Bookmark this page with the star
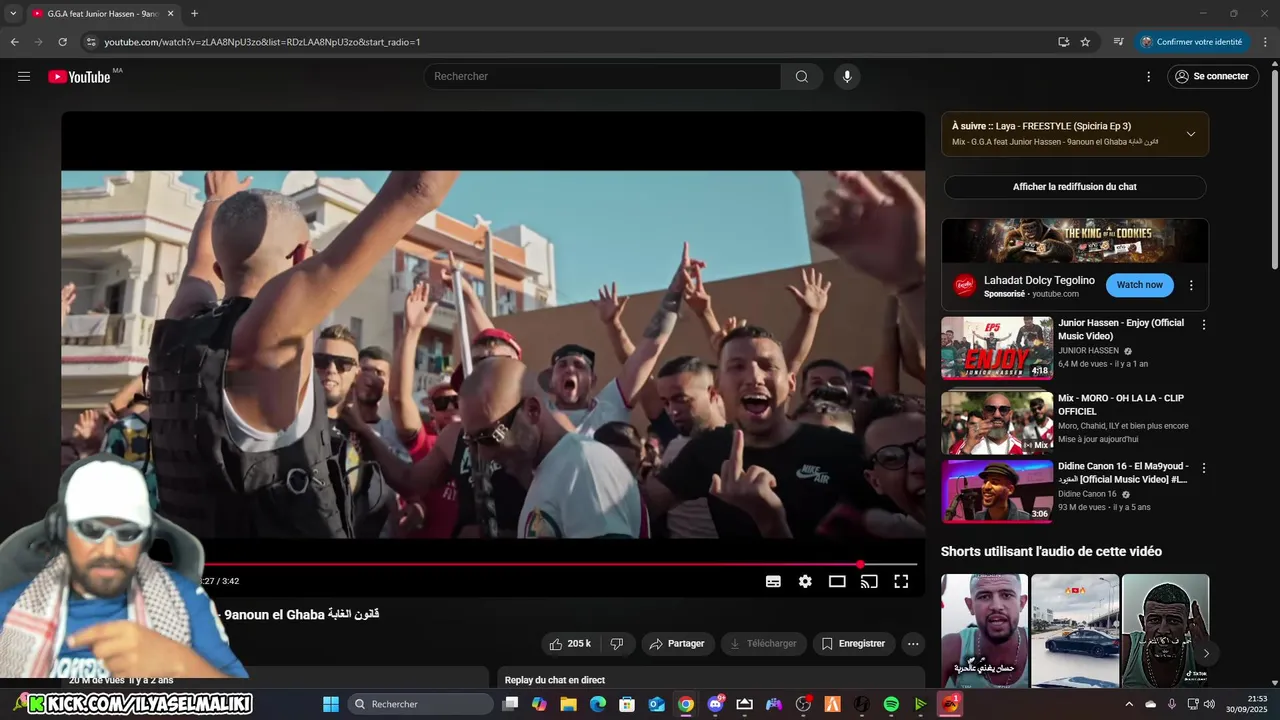The height and width of the screenshot is (720, 1280). click(1085, 42)
